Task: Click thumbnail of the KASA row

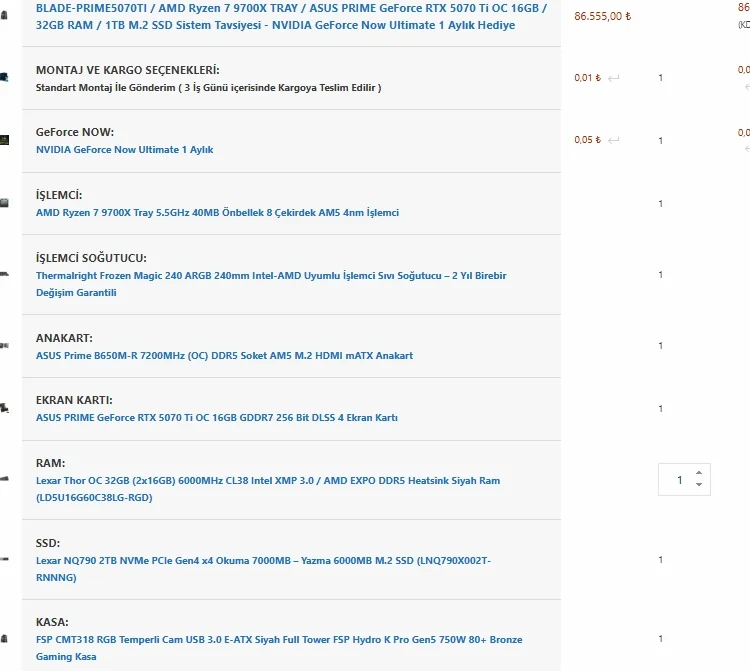Action: coord(4,638)
